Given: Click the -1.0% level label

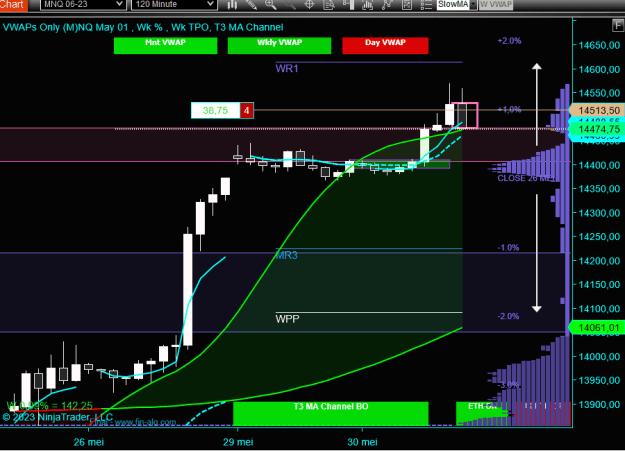Looking at the screenshot, I should (x=508, y=247).
